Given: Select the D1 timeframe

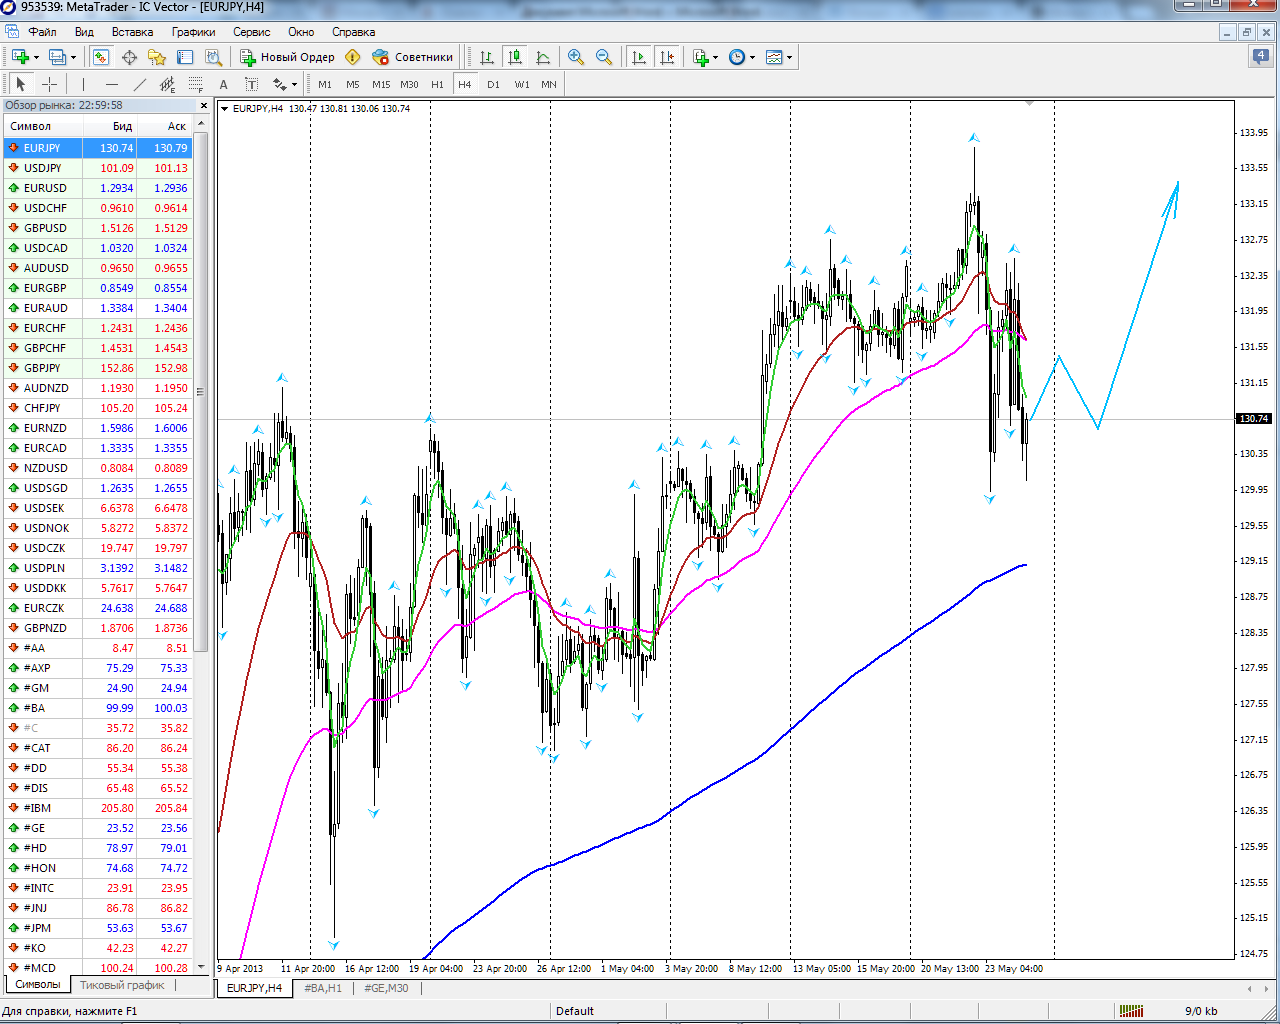Looking at the screenshot, I should click(x=493, y=84).
